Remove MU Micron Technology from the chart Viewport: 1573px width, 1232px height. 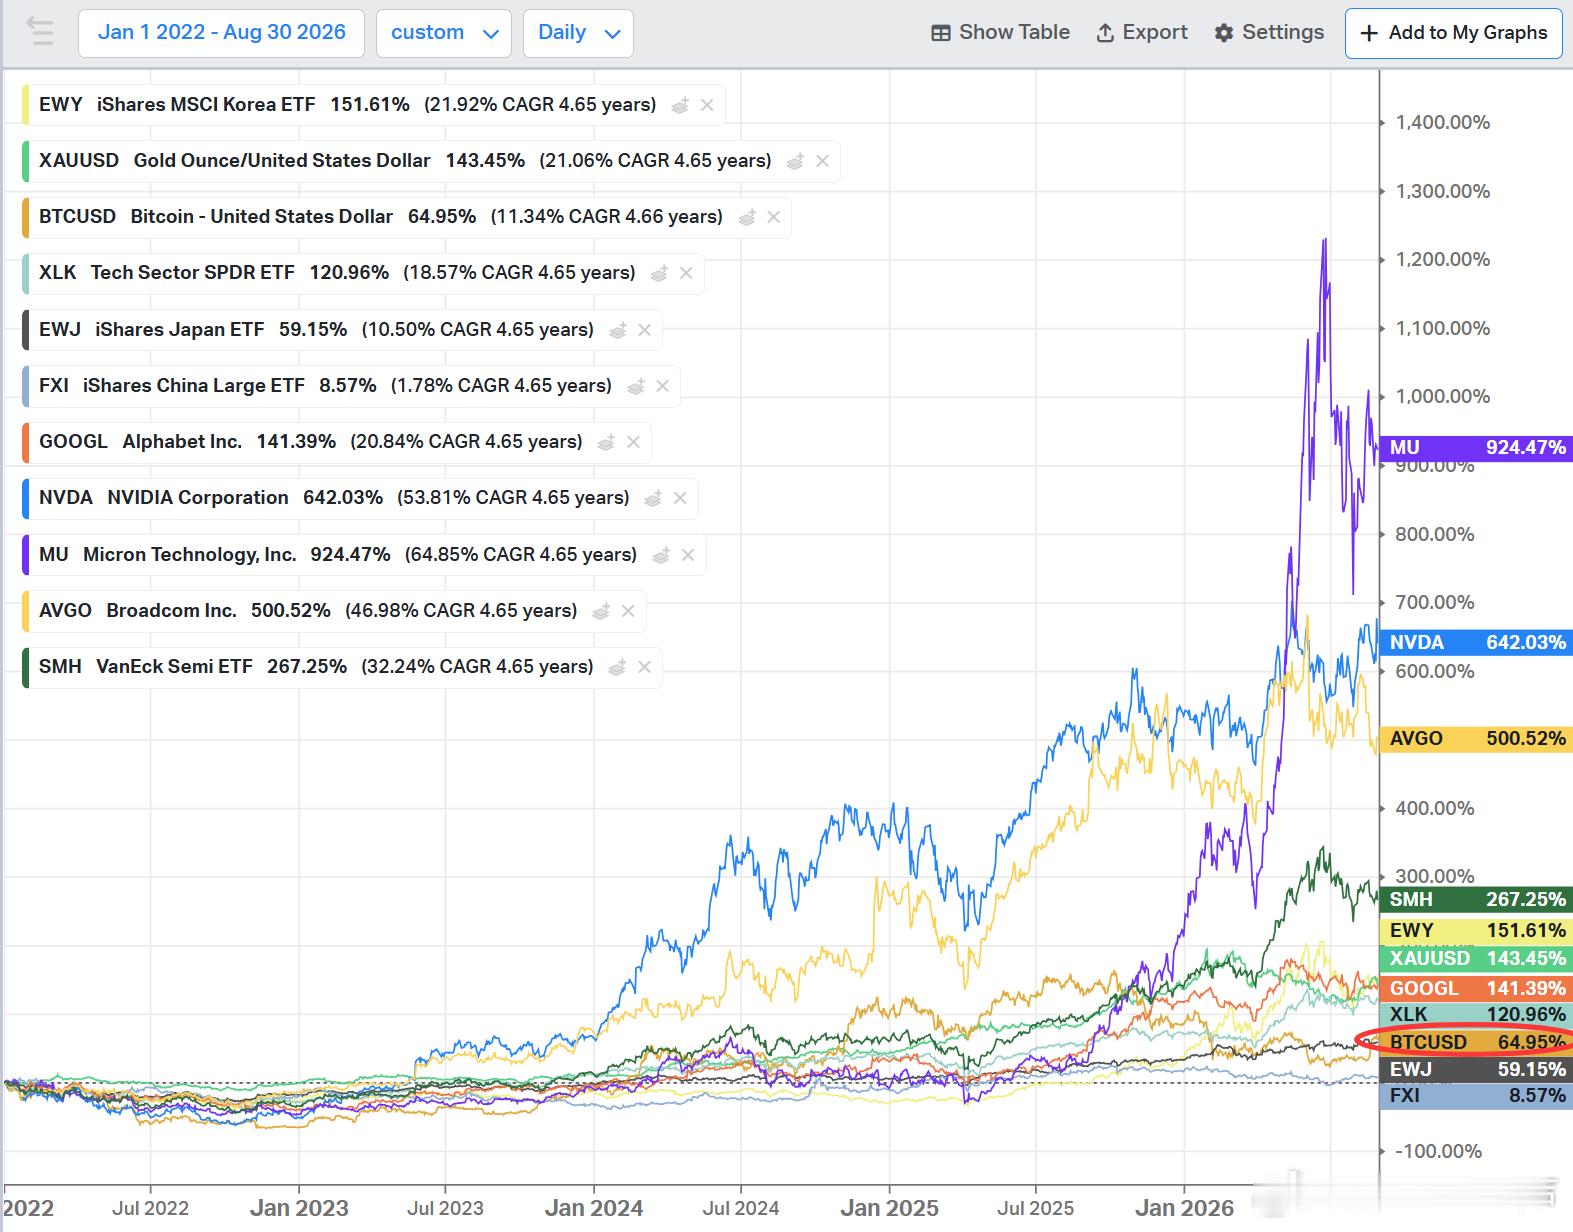688,555
